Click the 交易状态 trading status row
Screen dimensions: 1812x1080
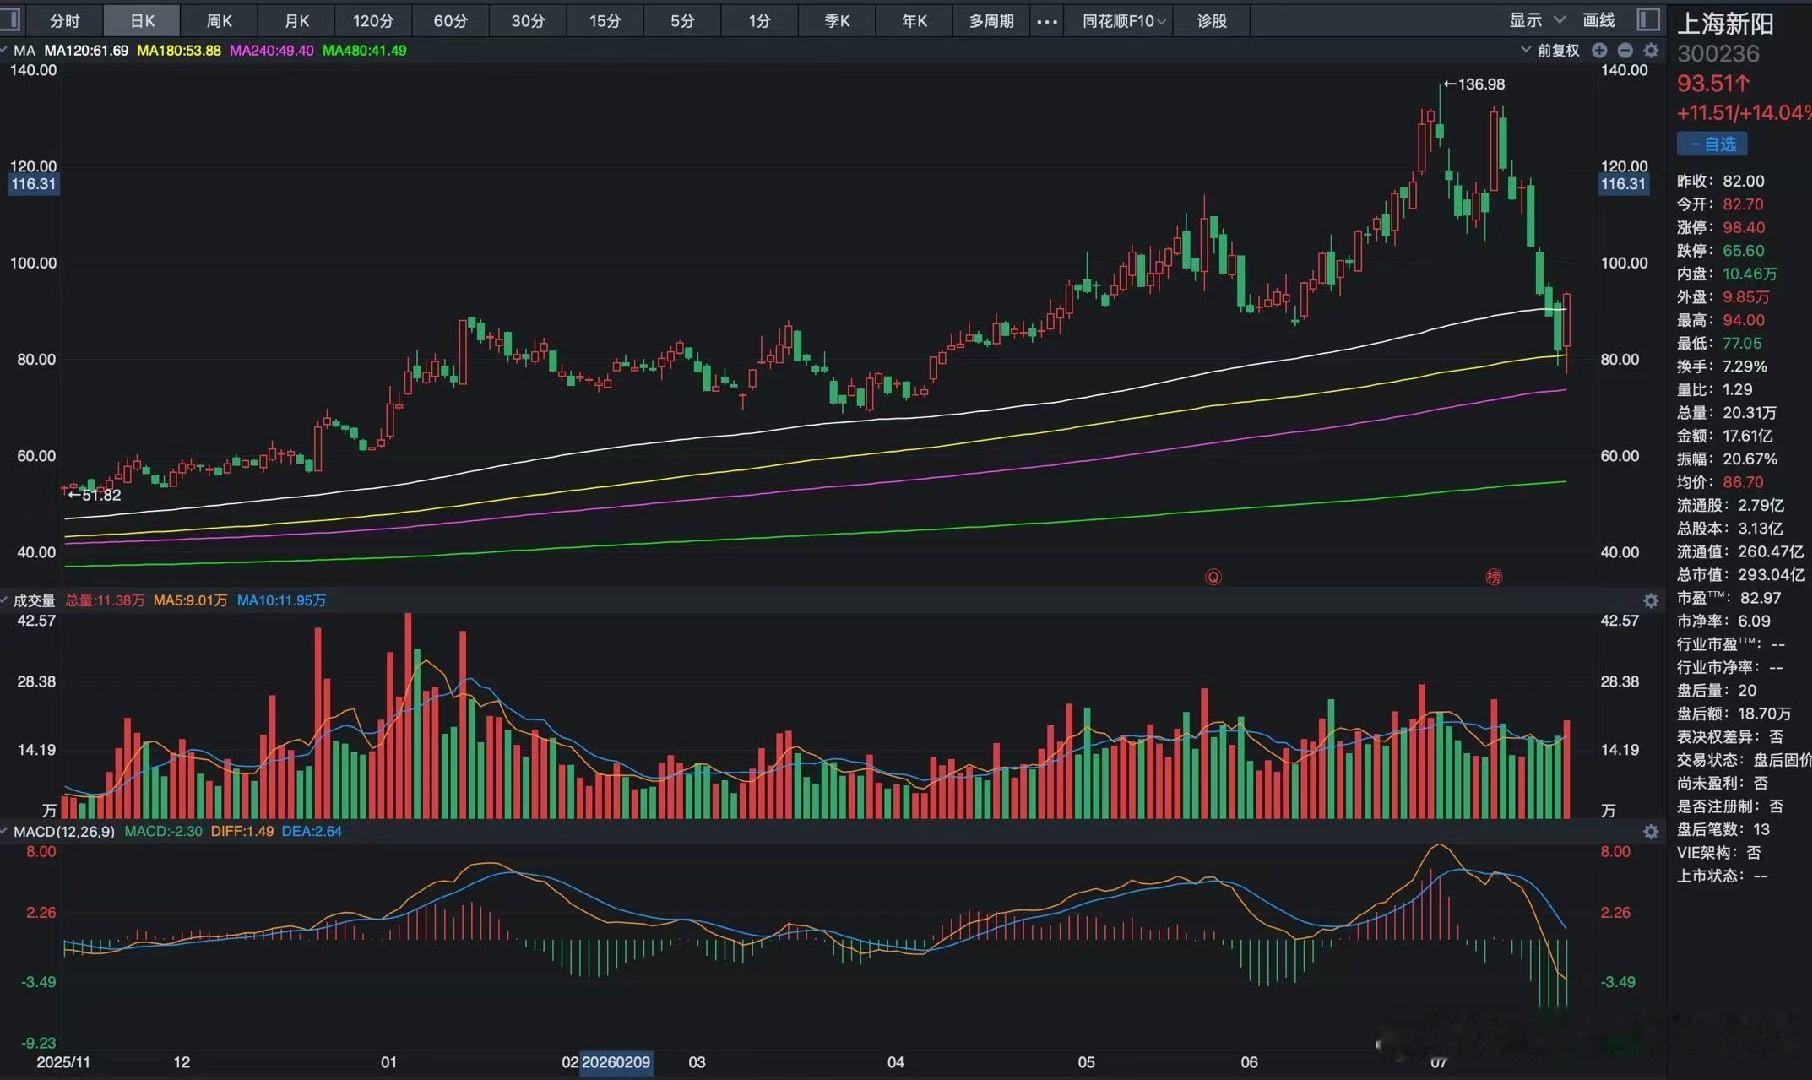1743,760
